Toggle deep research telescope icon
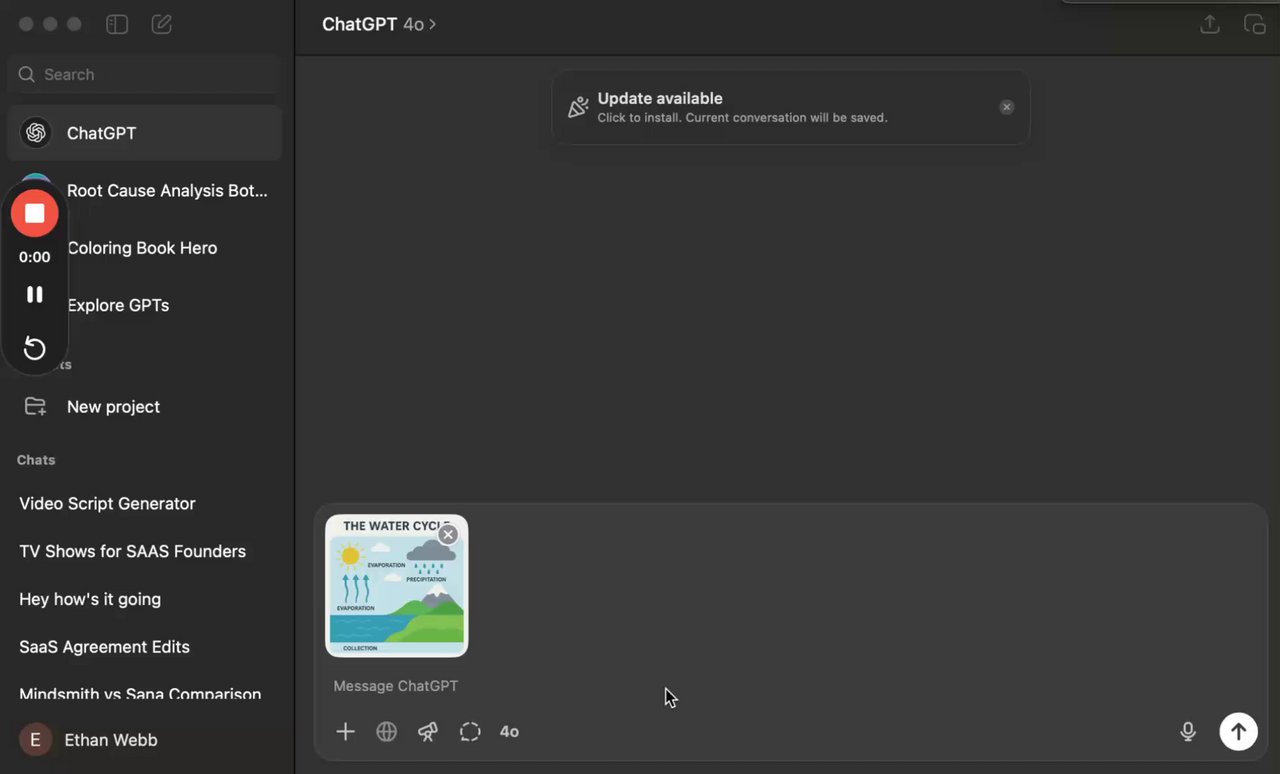Screen dimensions: 1280x774 pyautogui.click(x=428, y=732)
